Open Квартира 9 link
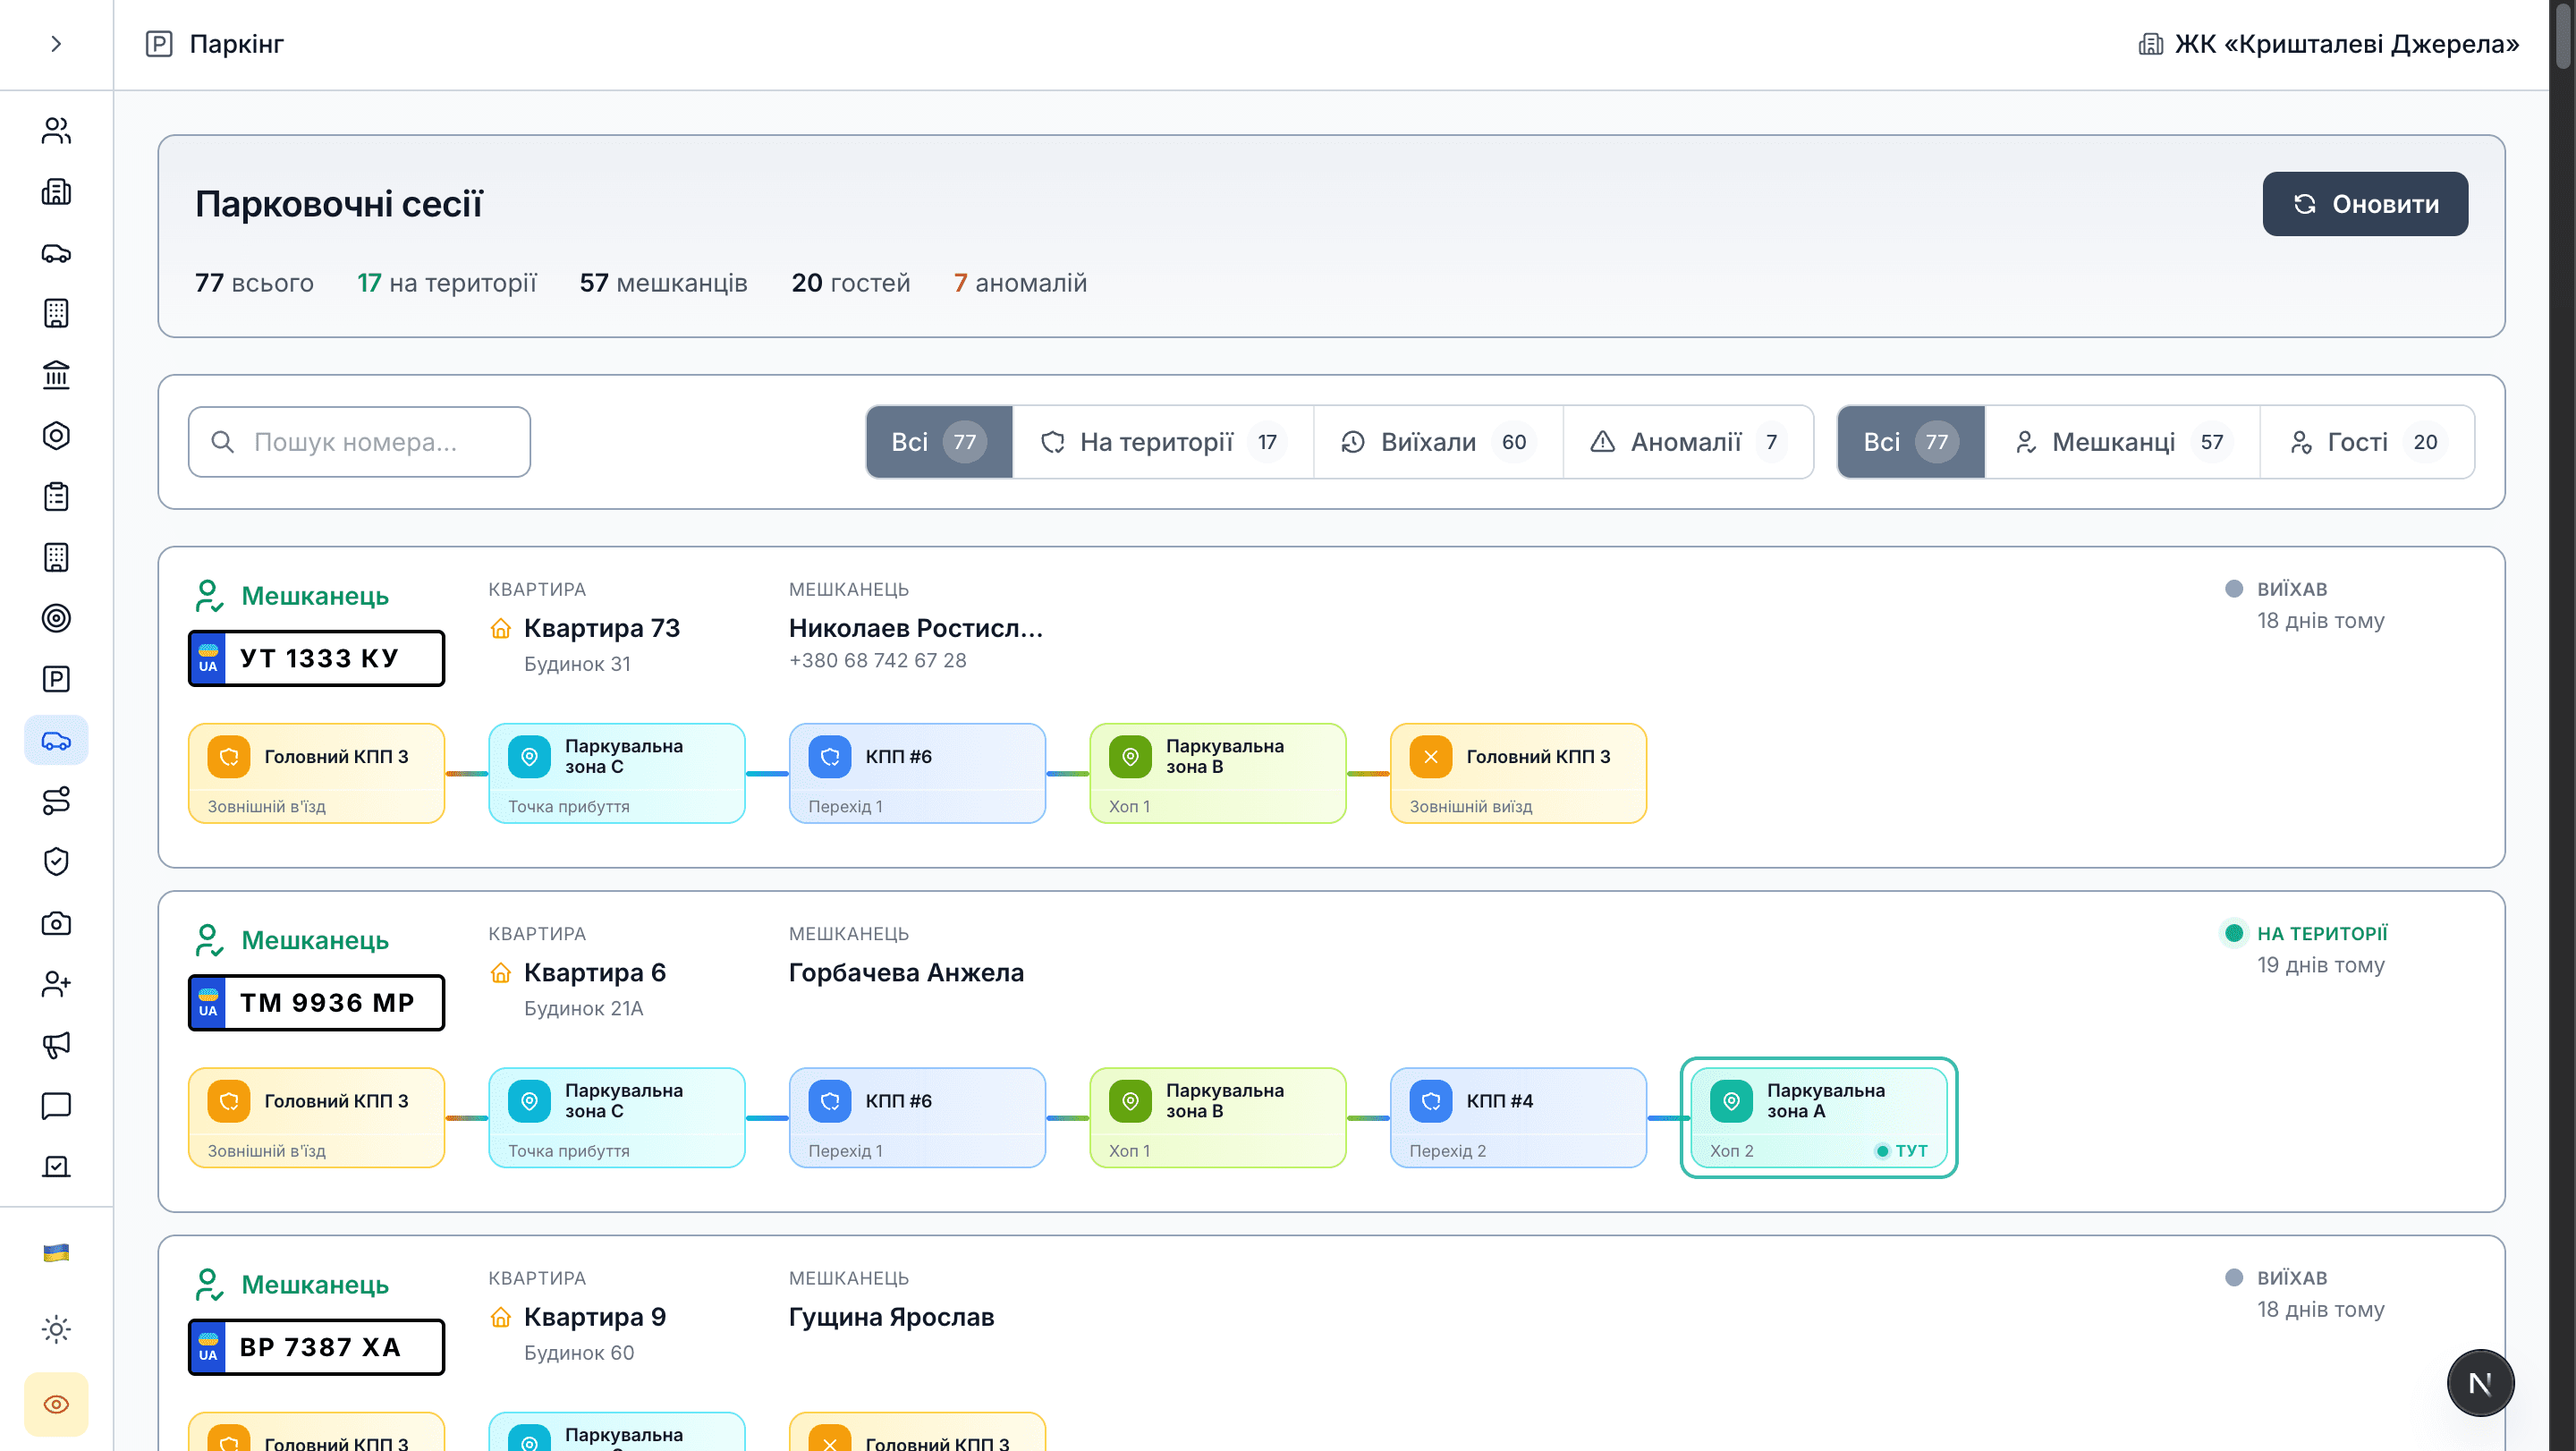 pyautogui.click(x=594, y=1317)
